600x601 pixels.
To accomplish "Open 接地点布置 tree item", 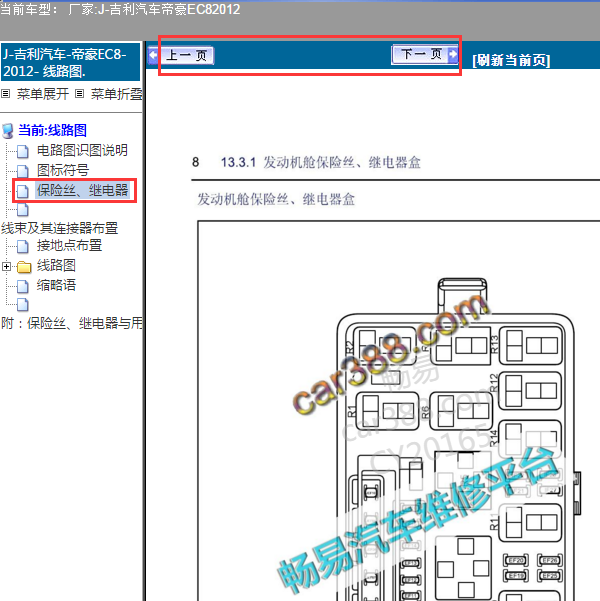I will [69, 245].
